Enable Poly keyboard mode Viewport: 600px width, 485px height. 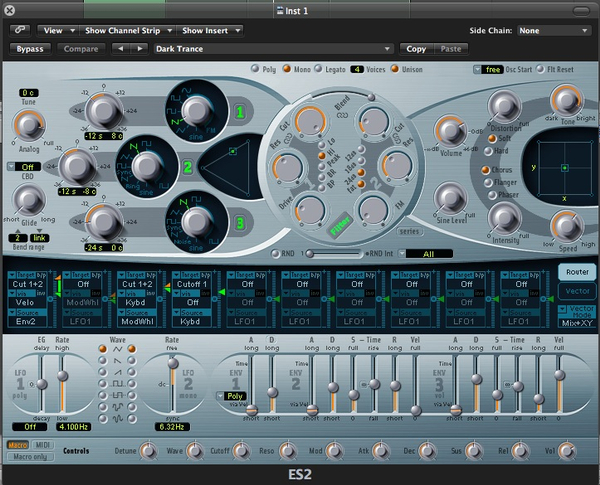255,69
